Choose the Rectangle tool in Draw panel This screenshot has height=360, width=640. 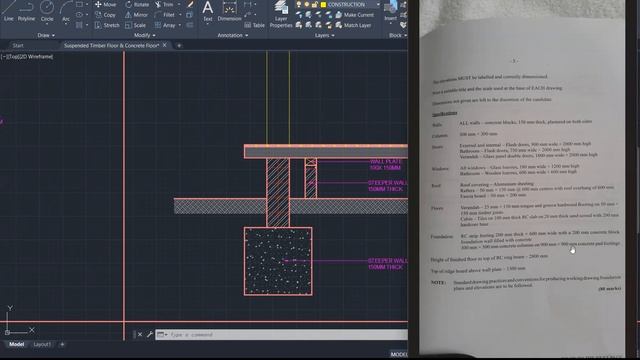pyautogui.click(x=80, y=4)
